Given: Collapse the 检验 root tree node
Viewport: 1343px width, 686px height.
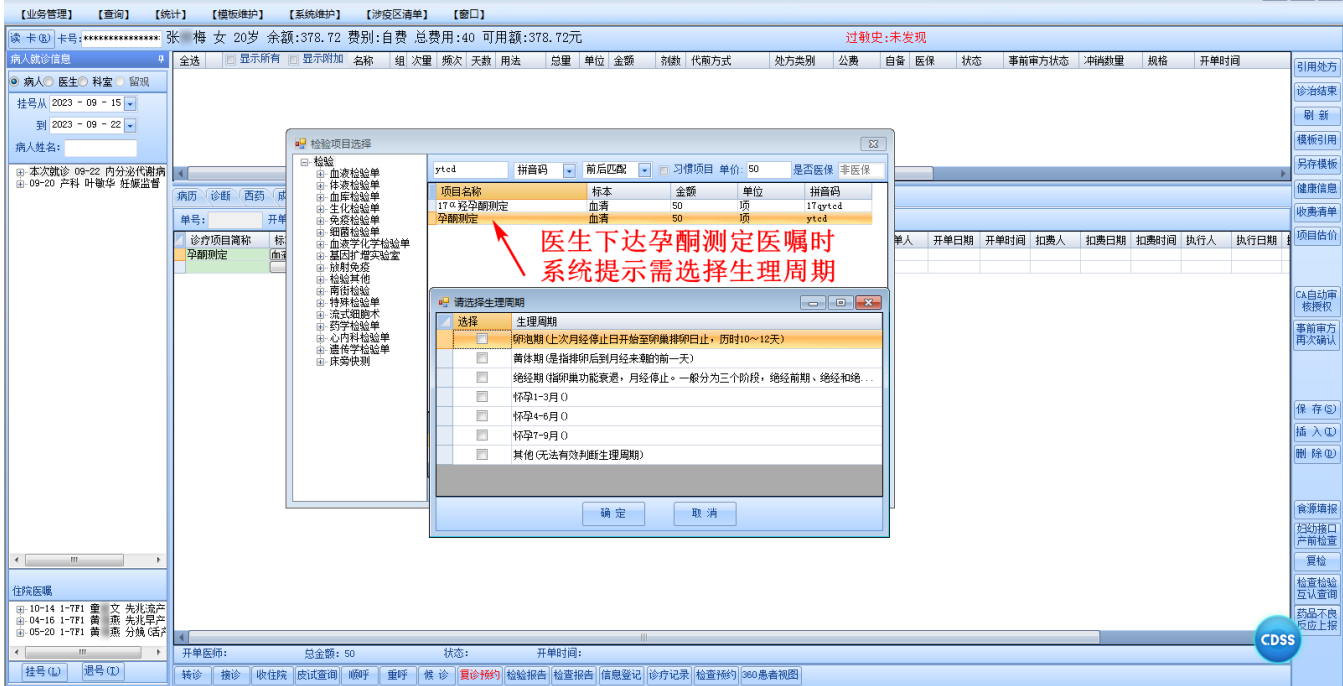Looking at the screenshot, I should point(305,161).
